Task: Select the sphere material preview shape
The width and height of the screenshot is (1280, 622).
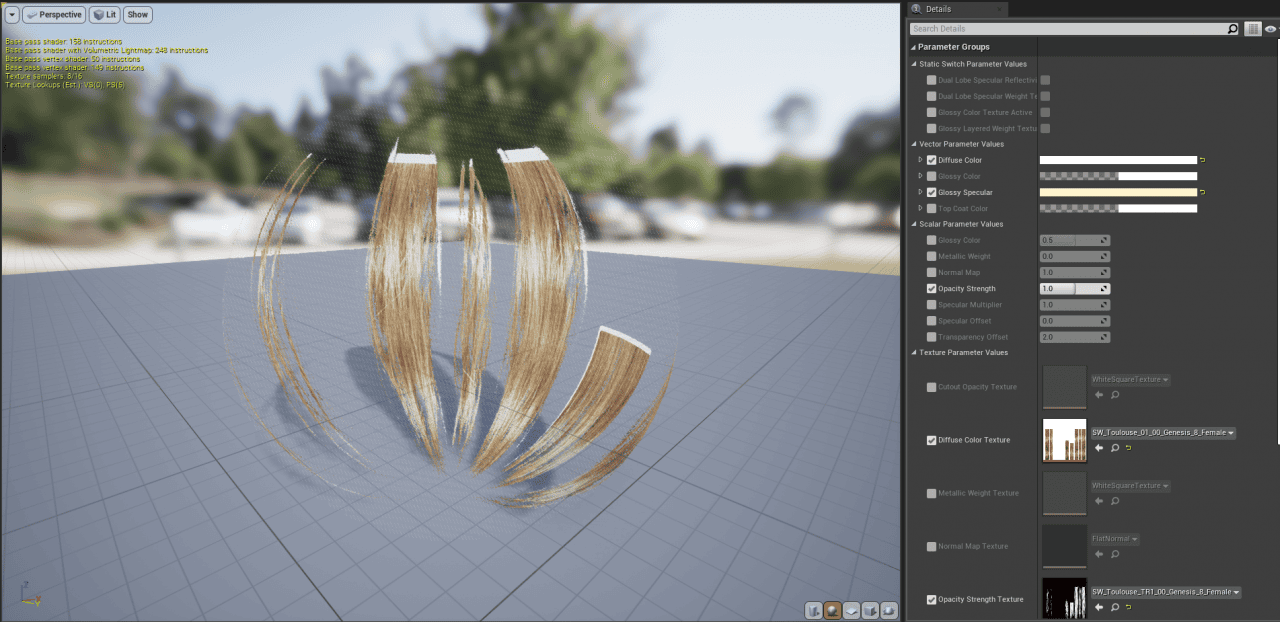Action: pos(833,610)
